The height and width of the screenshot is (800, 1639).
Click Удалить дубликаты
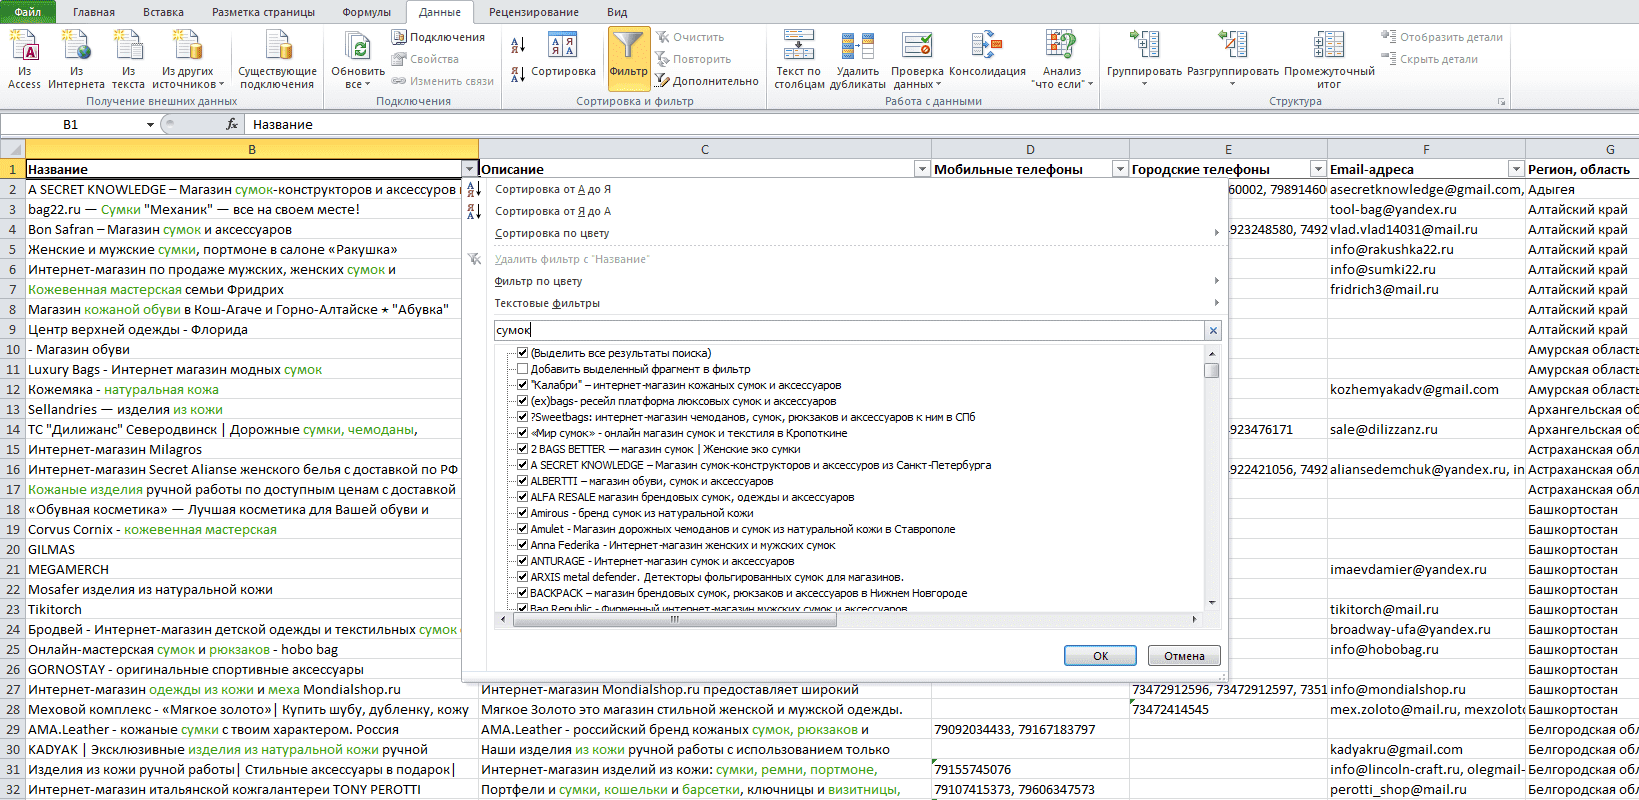(x=857, y=60)
